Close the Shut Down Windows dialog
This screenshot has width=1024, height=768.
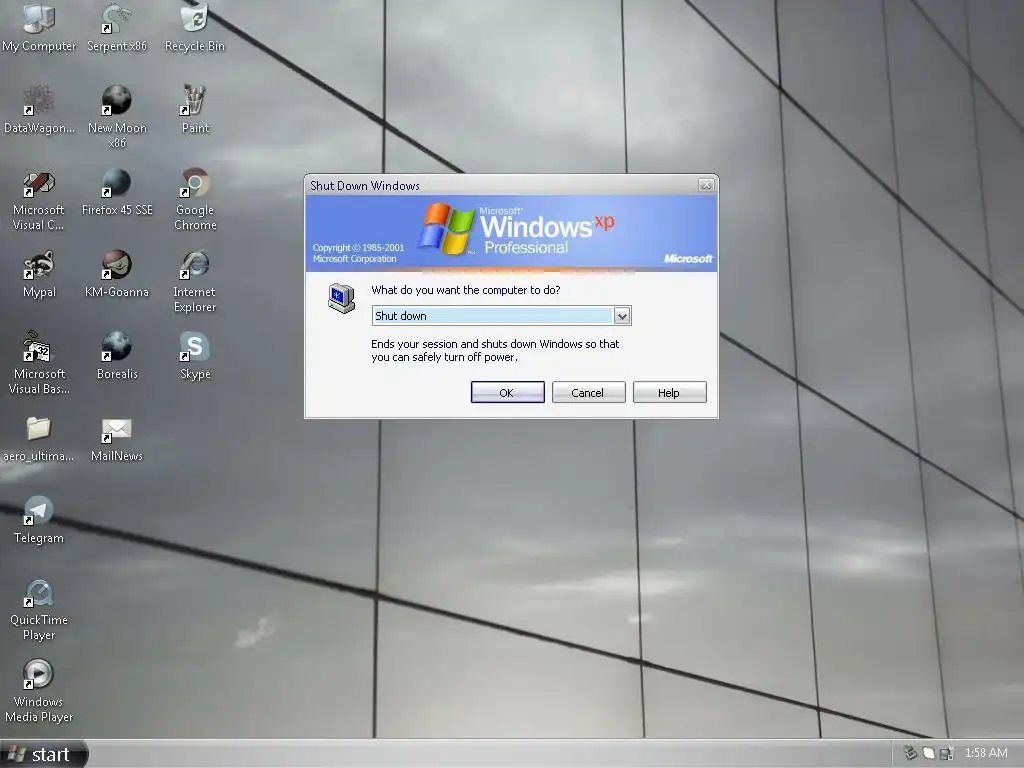point(706,185)
